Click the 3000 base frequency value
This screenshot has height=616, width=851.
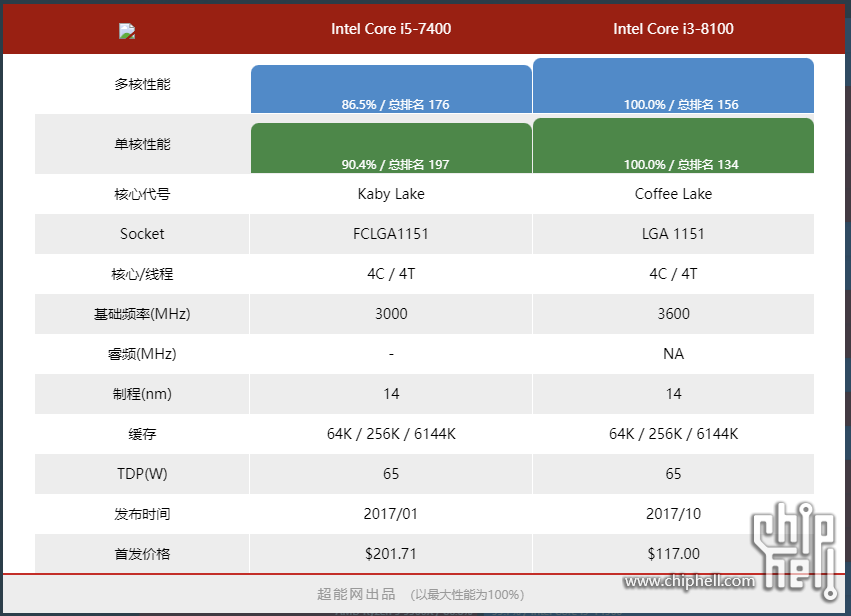tap(391, 314)
